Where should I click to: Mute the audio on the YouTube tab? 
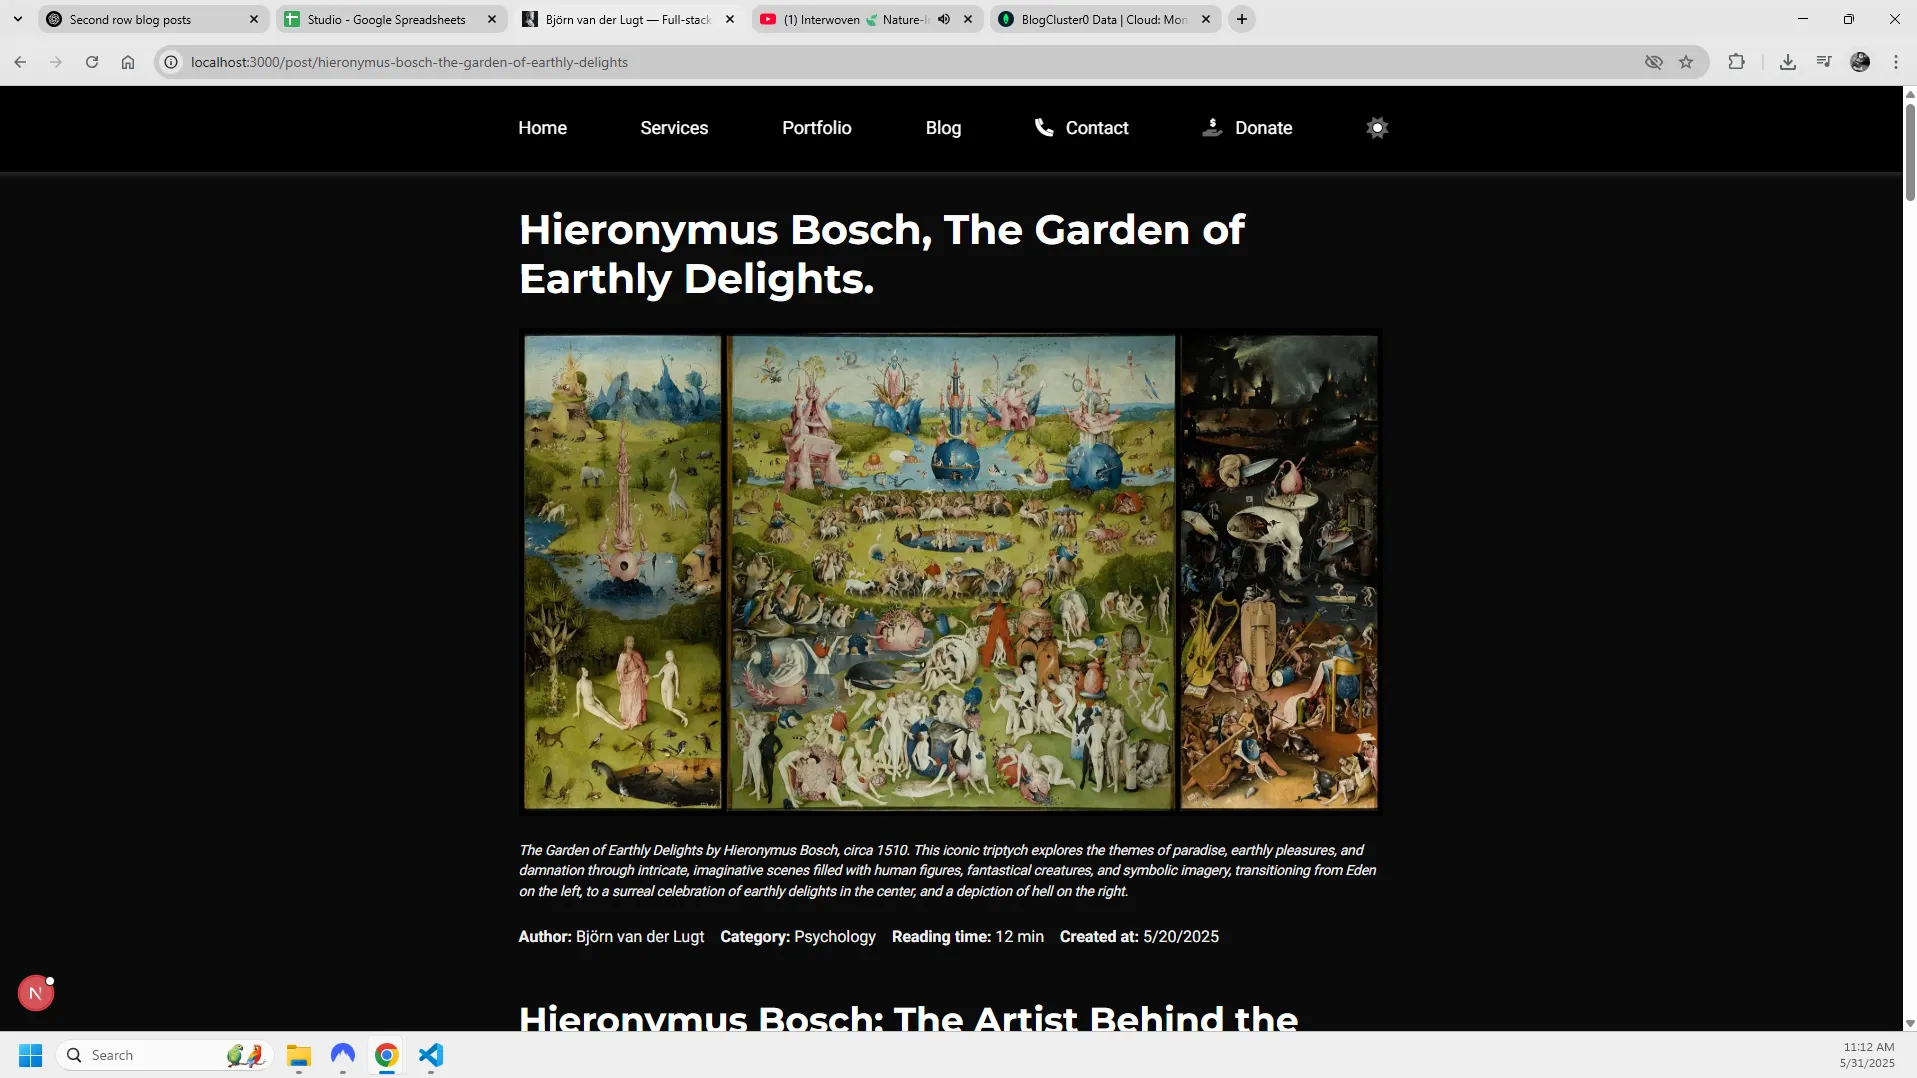tap(944, 19)
